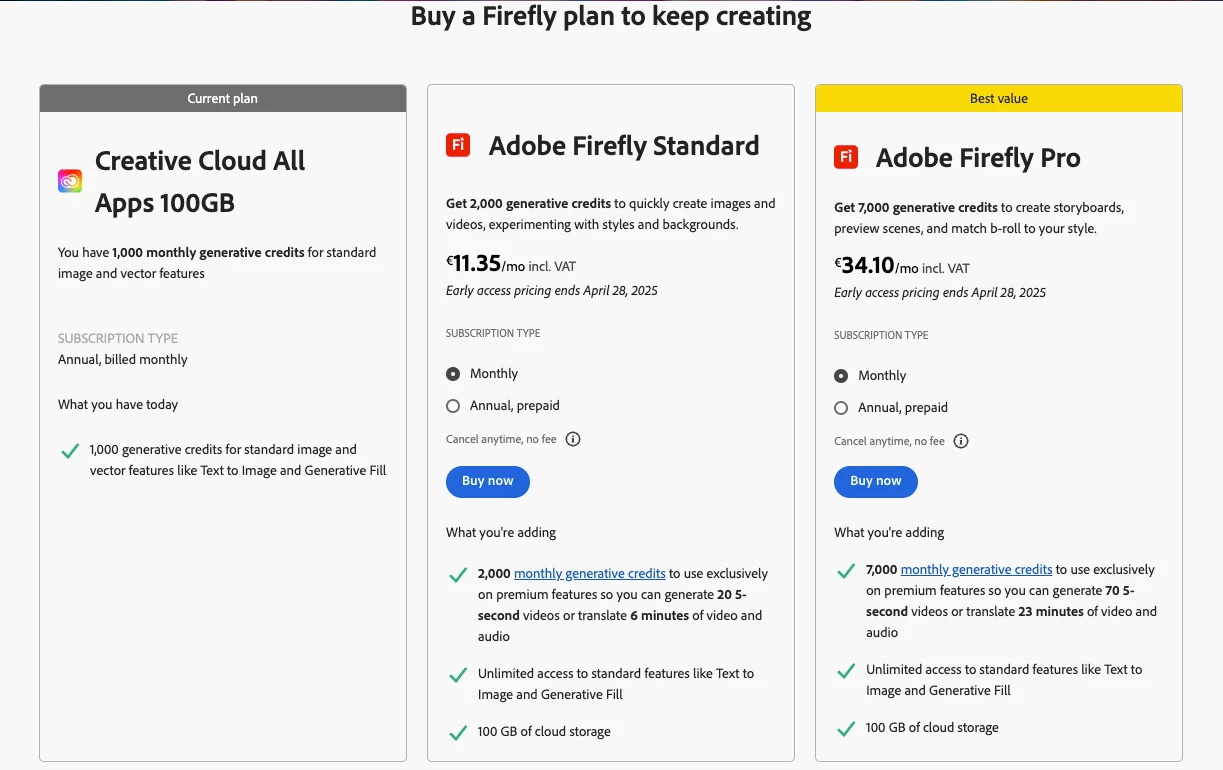This screenshot has height=770, width=1223.
Task: Open monthly generative credits link in Pro
Action: click(976, 570)
